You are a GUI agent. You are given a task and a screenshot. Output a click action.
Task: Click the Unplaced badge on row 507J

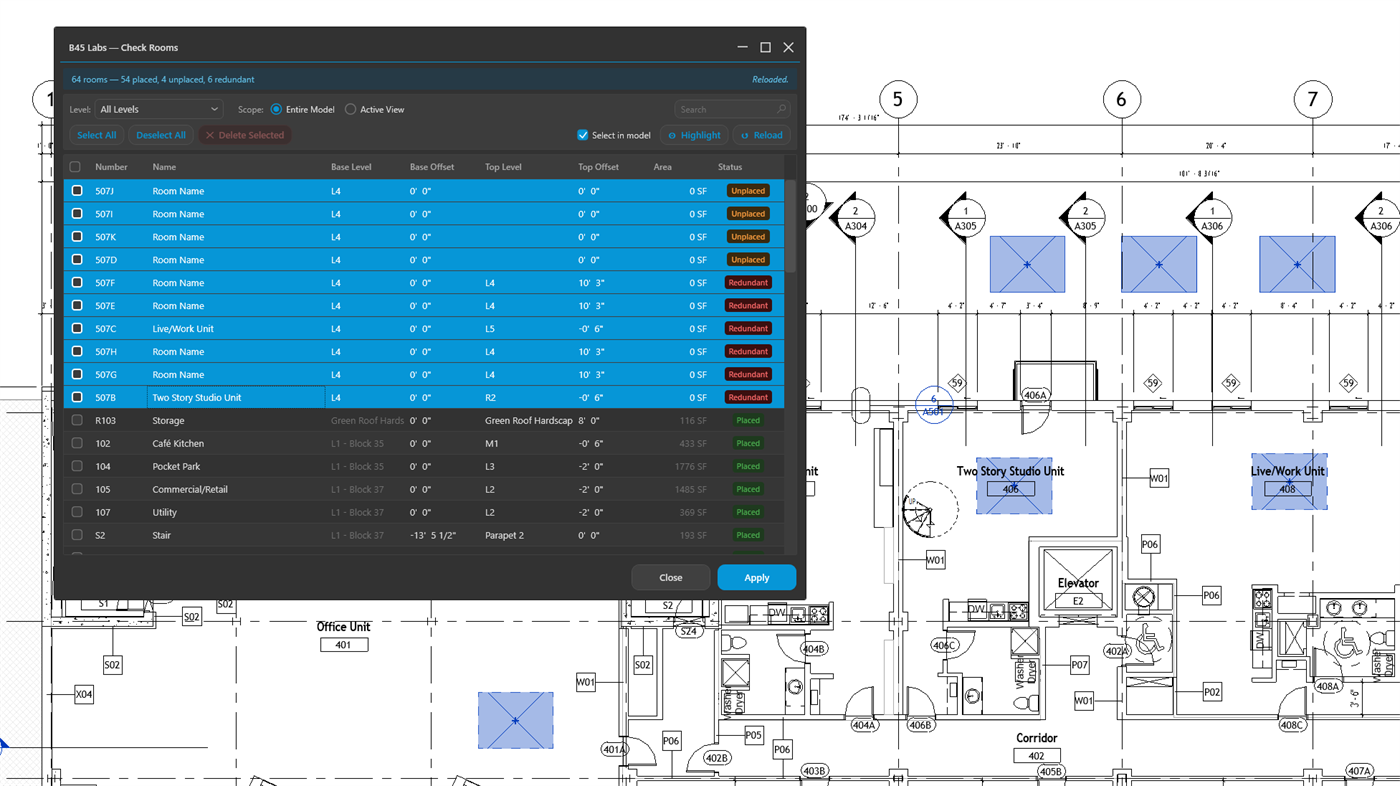[748, 191]
